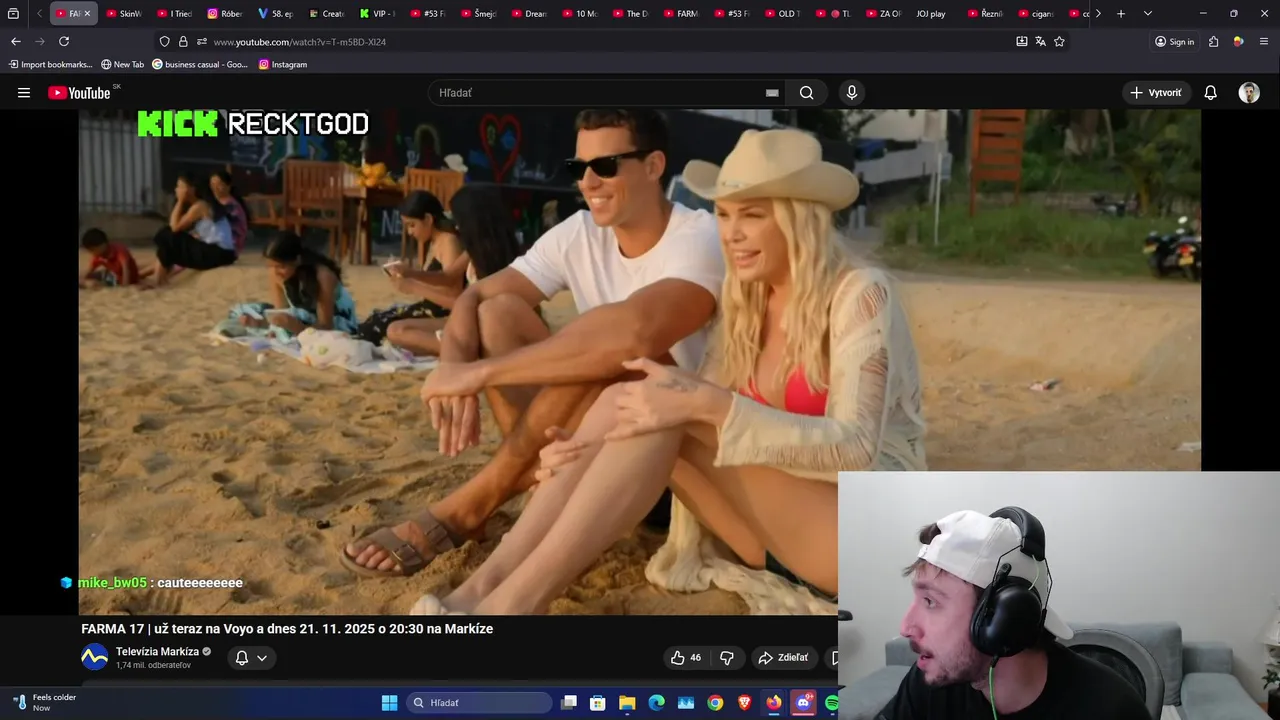
Task: Click the Windows taskbar Hľadať search box
Action: (x=479, y=703)
